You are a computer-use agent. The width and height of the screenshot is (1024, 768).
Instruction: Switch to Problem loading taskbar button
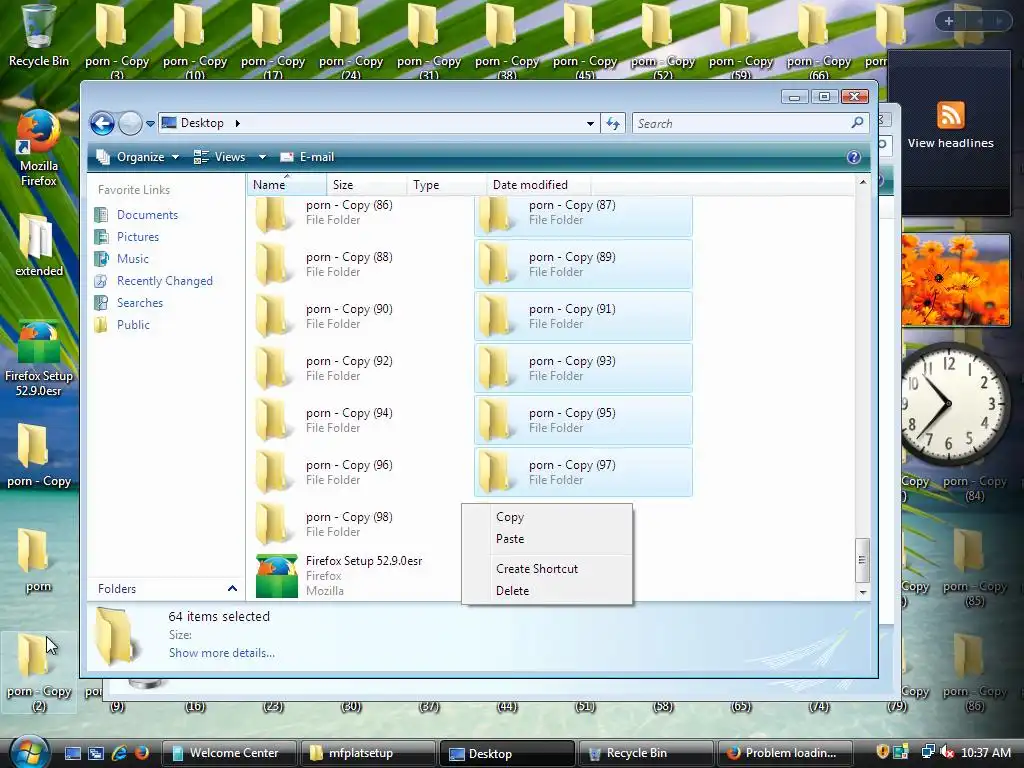(784, 753)
